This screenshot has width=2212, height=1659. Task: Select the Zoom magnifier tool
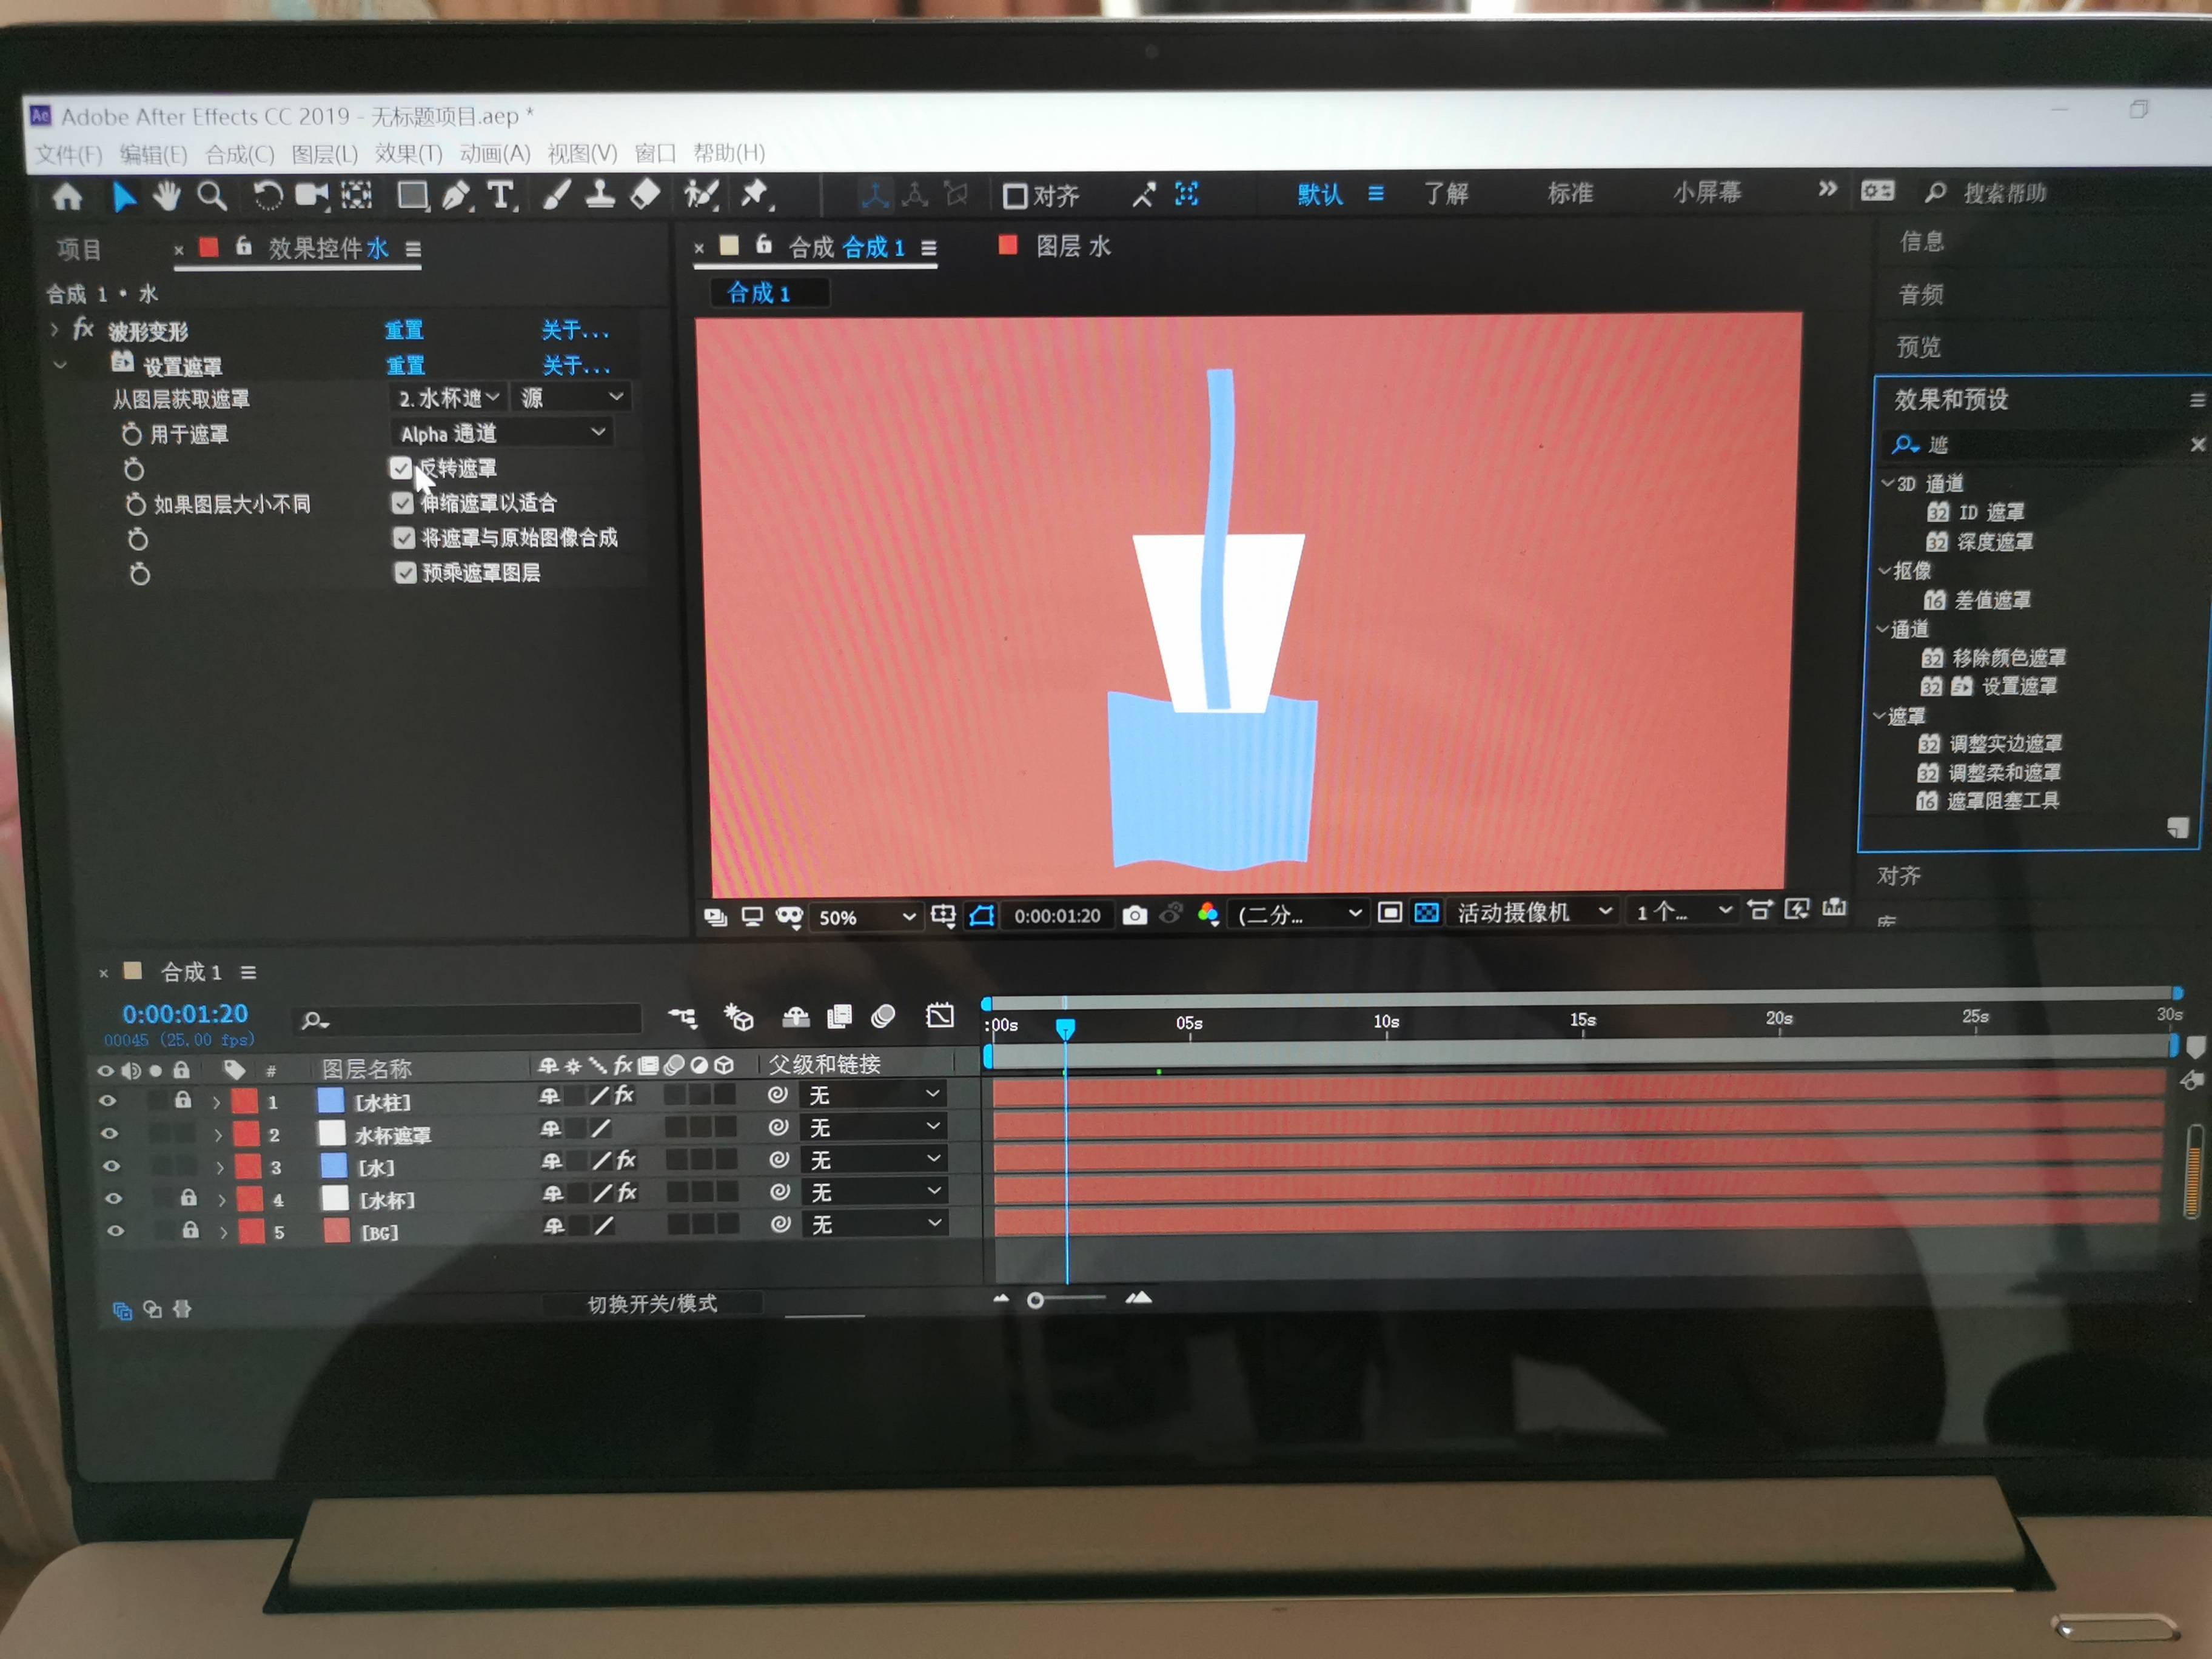[211, 196]
